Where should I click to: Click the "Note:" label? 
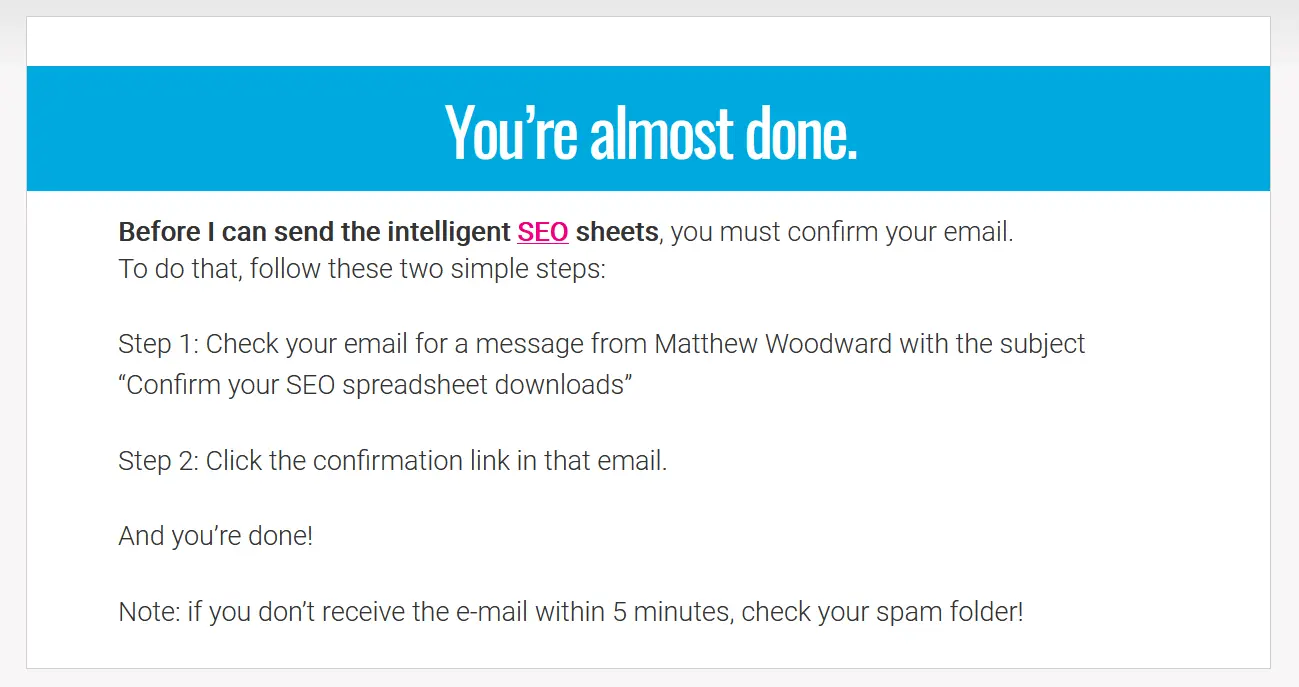point(149,611)
